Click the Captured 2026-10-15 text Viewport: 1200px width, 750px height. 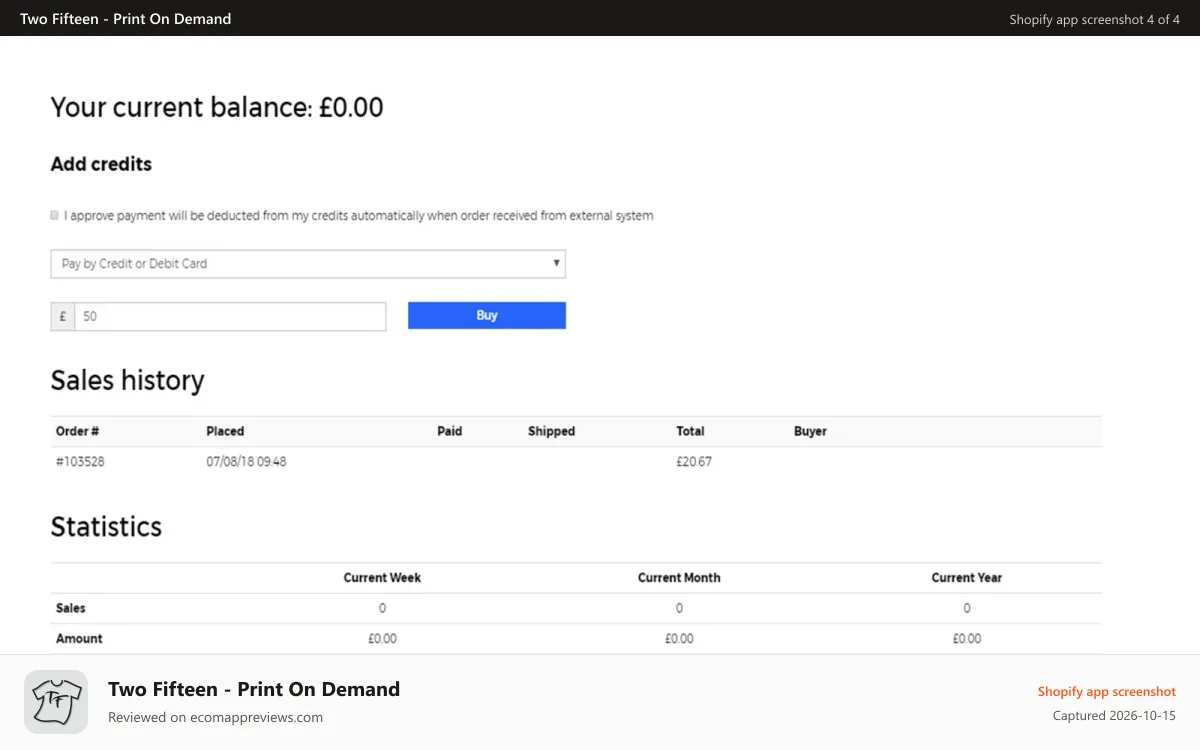click(x=1114, y=716)
